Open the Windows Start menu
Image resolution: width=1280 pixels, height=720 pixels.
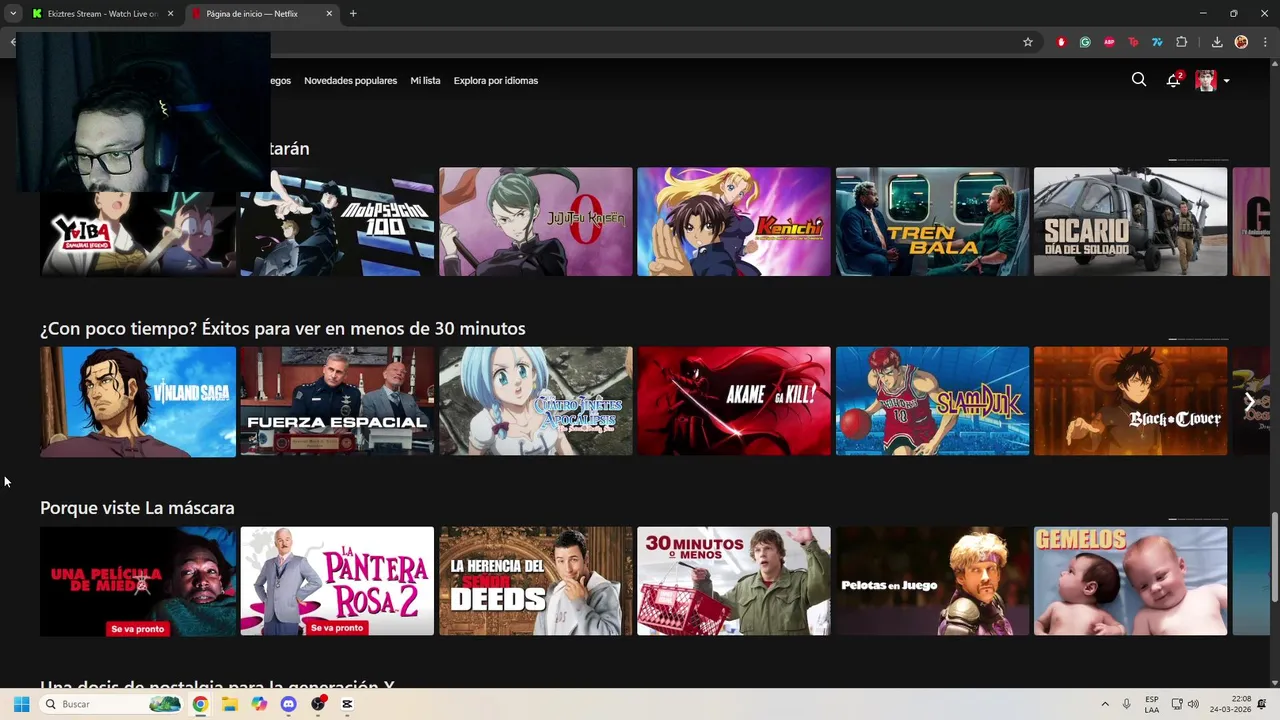pyautogui.click(x=21, y=704)
